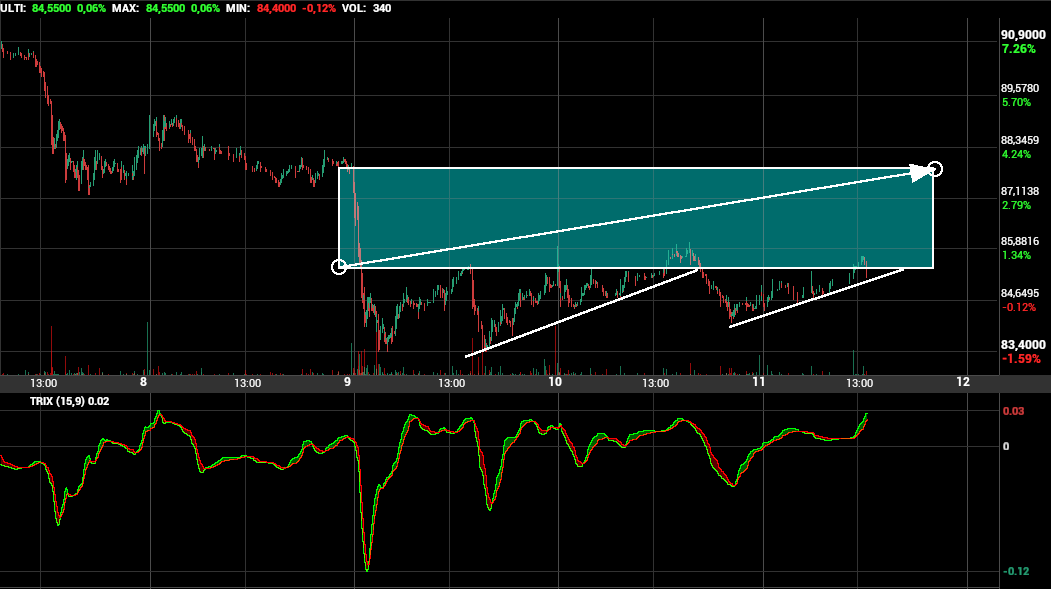1051x589 pixels.
Task: Click the 85,8816 price axis label
Action: coord(1020,241)
